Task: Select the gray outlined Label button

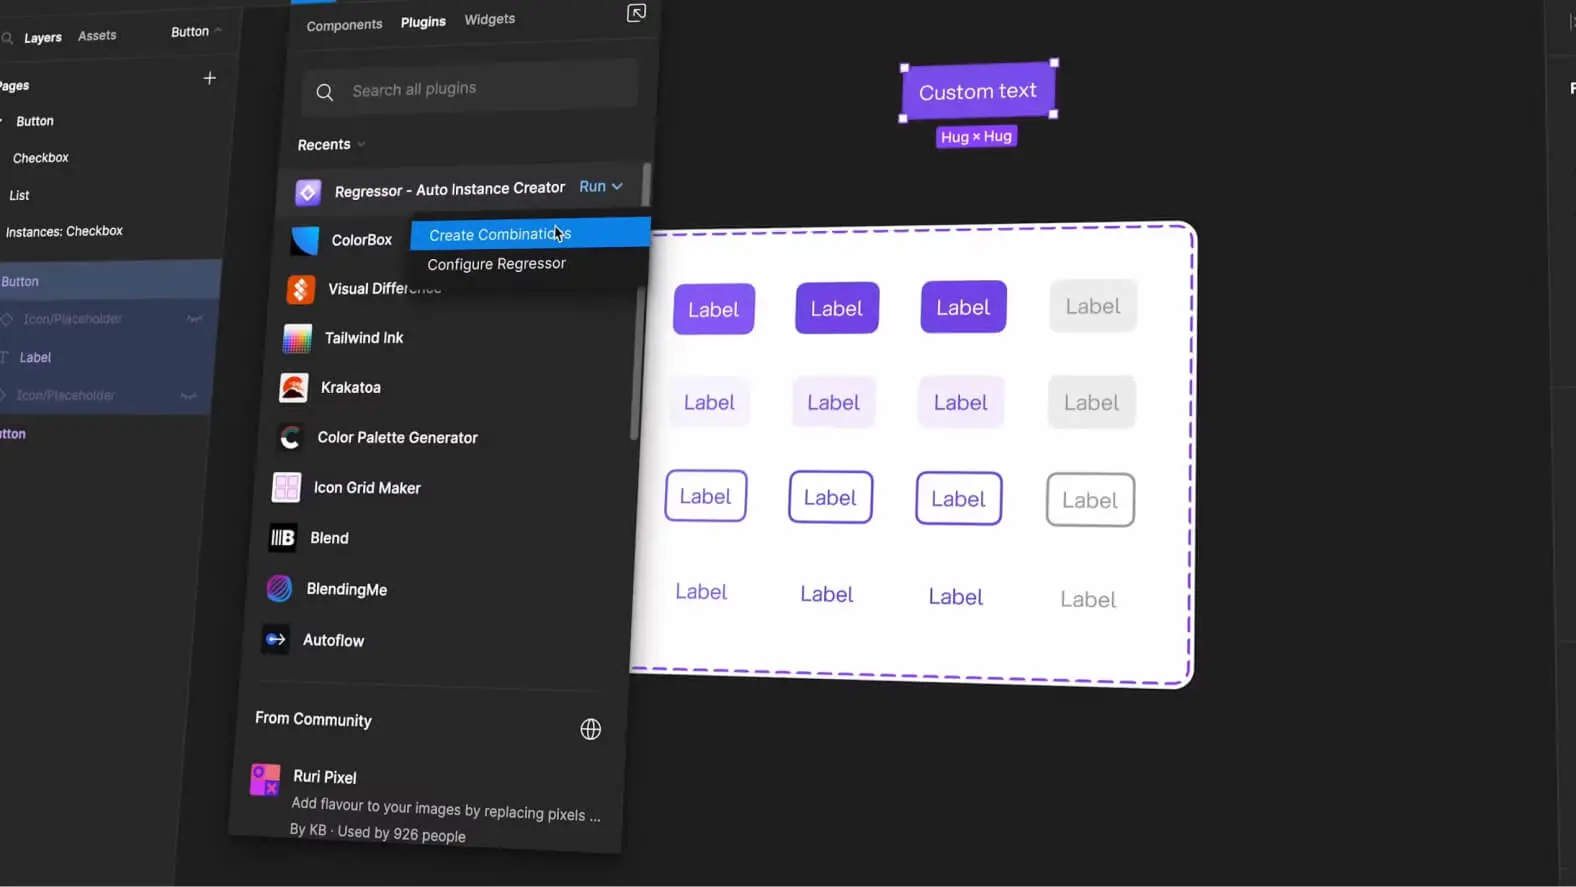Action: click(1090, 500)
